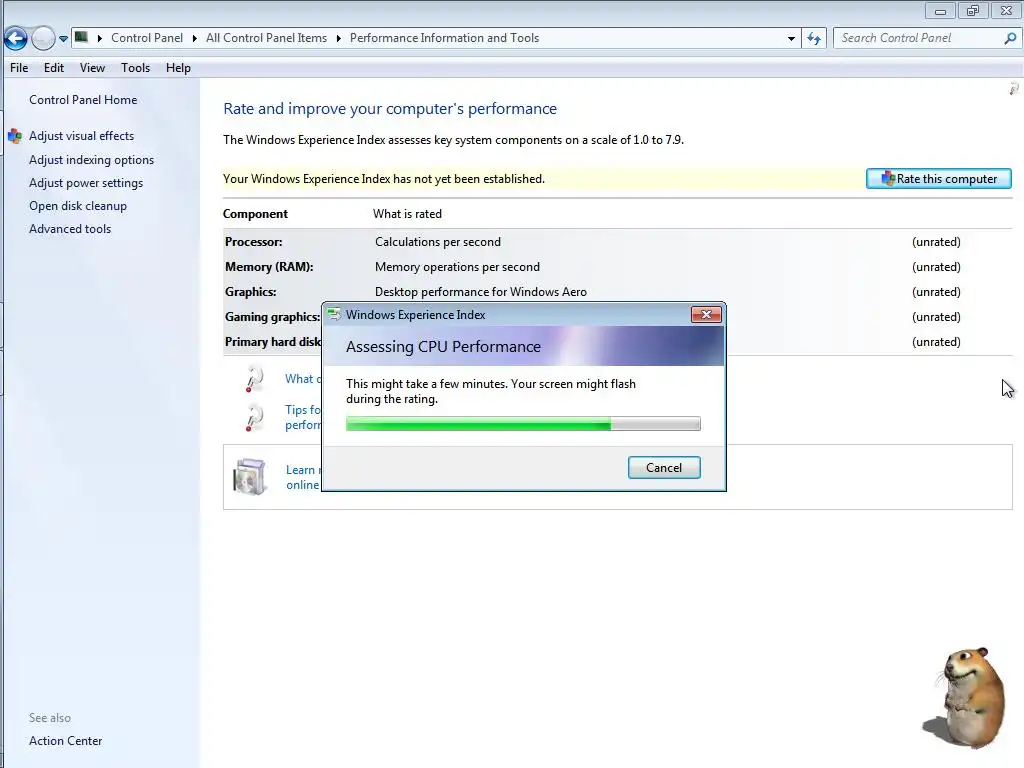Click the green assessment progress bar

[523, 424]
